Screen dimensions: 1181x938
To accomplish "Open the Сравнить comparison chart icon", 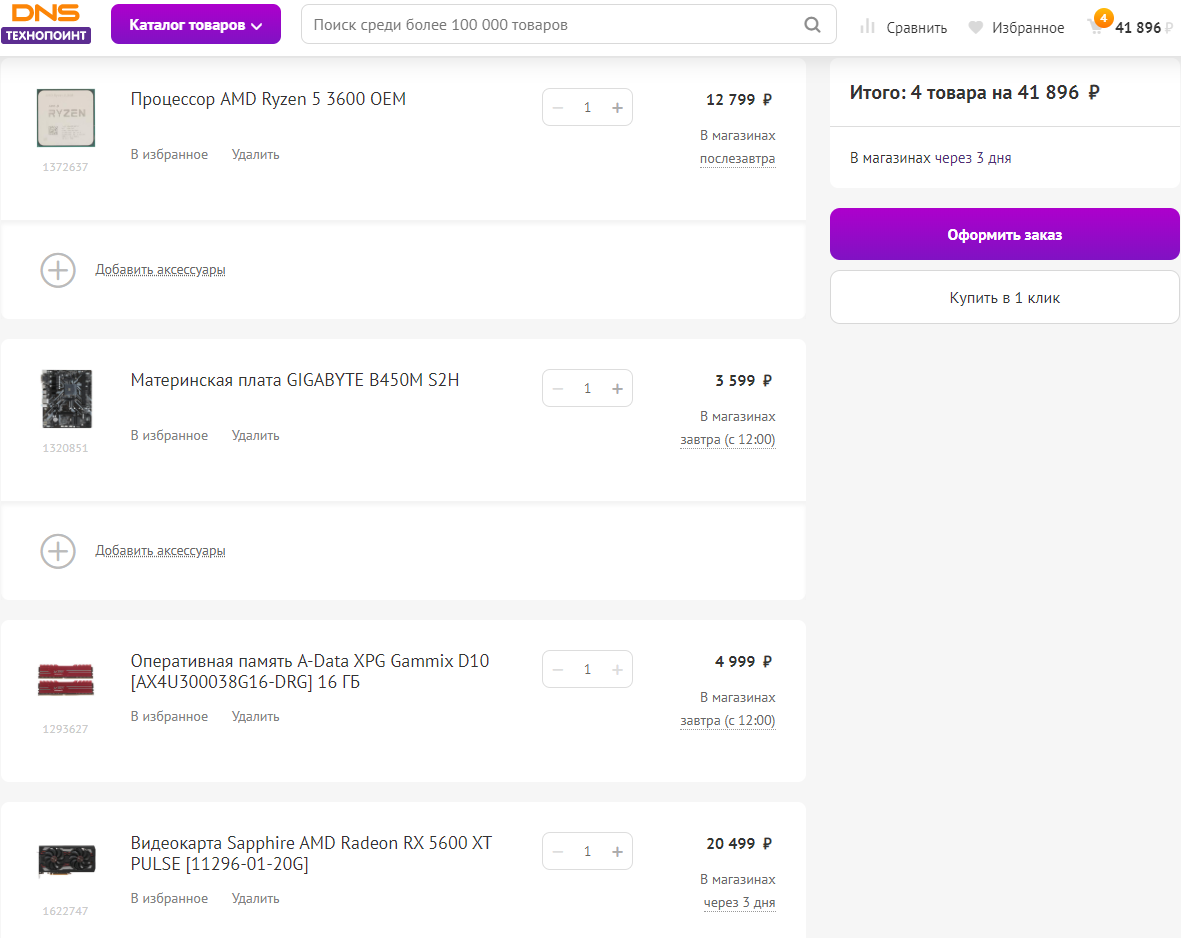I will pyautogui.click(x=868, y=27).
